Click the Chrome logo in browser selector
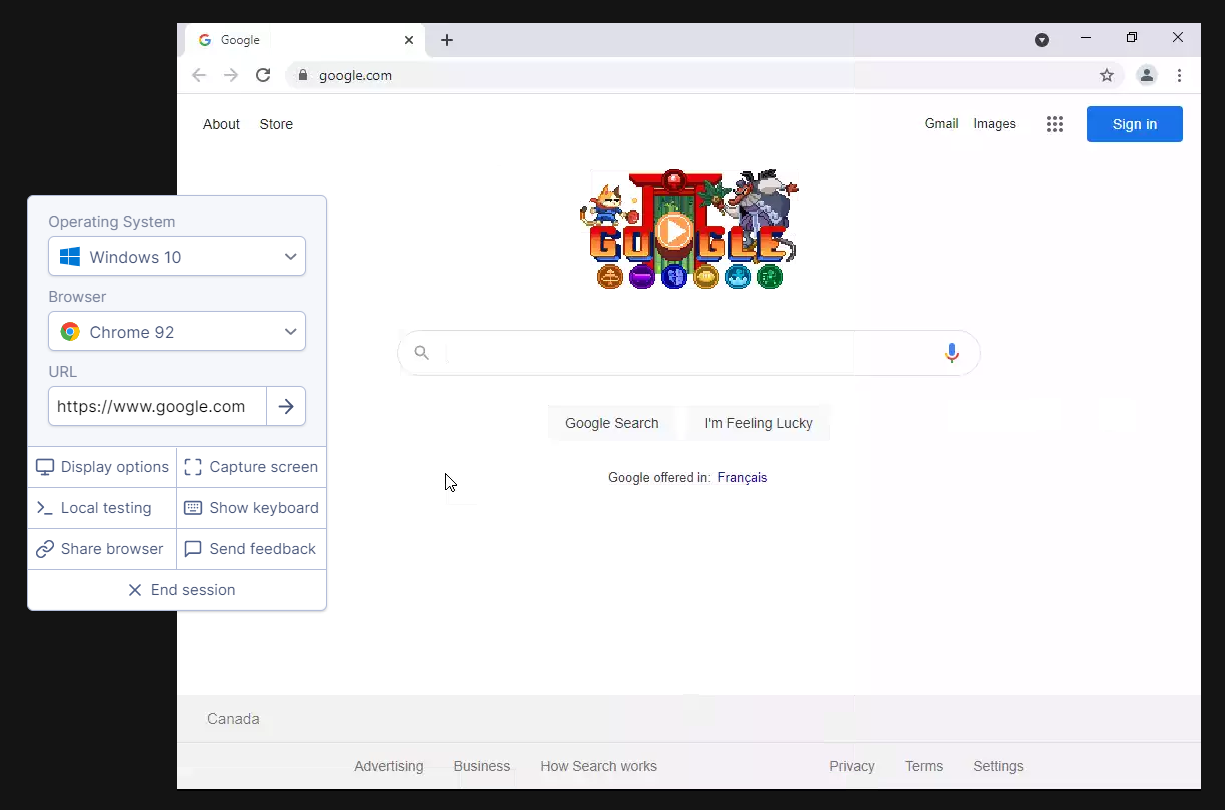This screenshot has height=810, width=1225. 70,332
